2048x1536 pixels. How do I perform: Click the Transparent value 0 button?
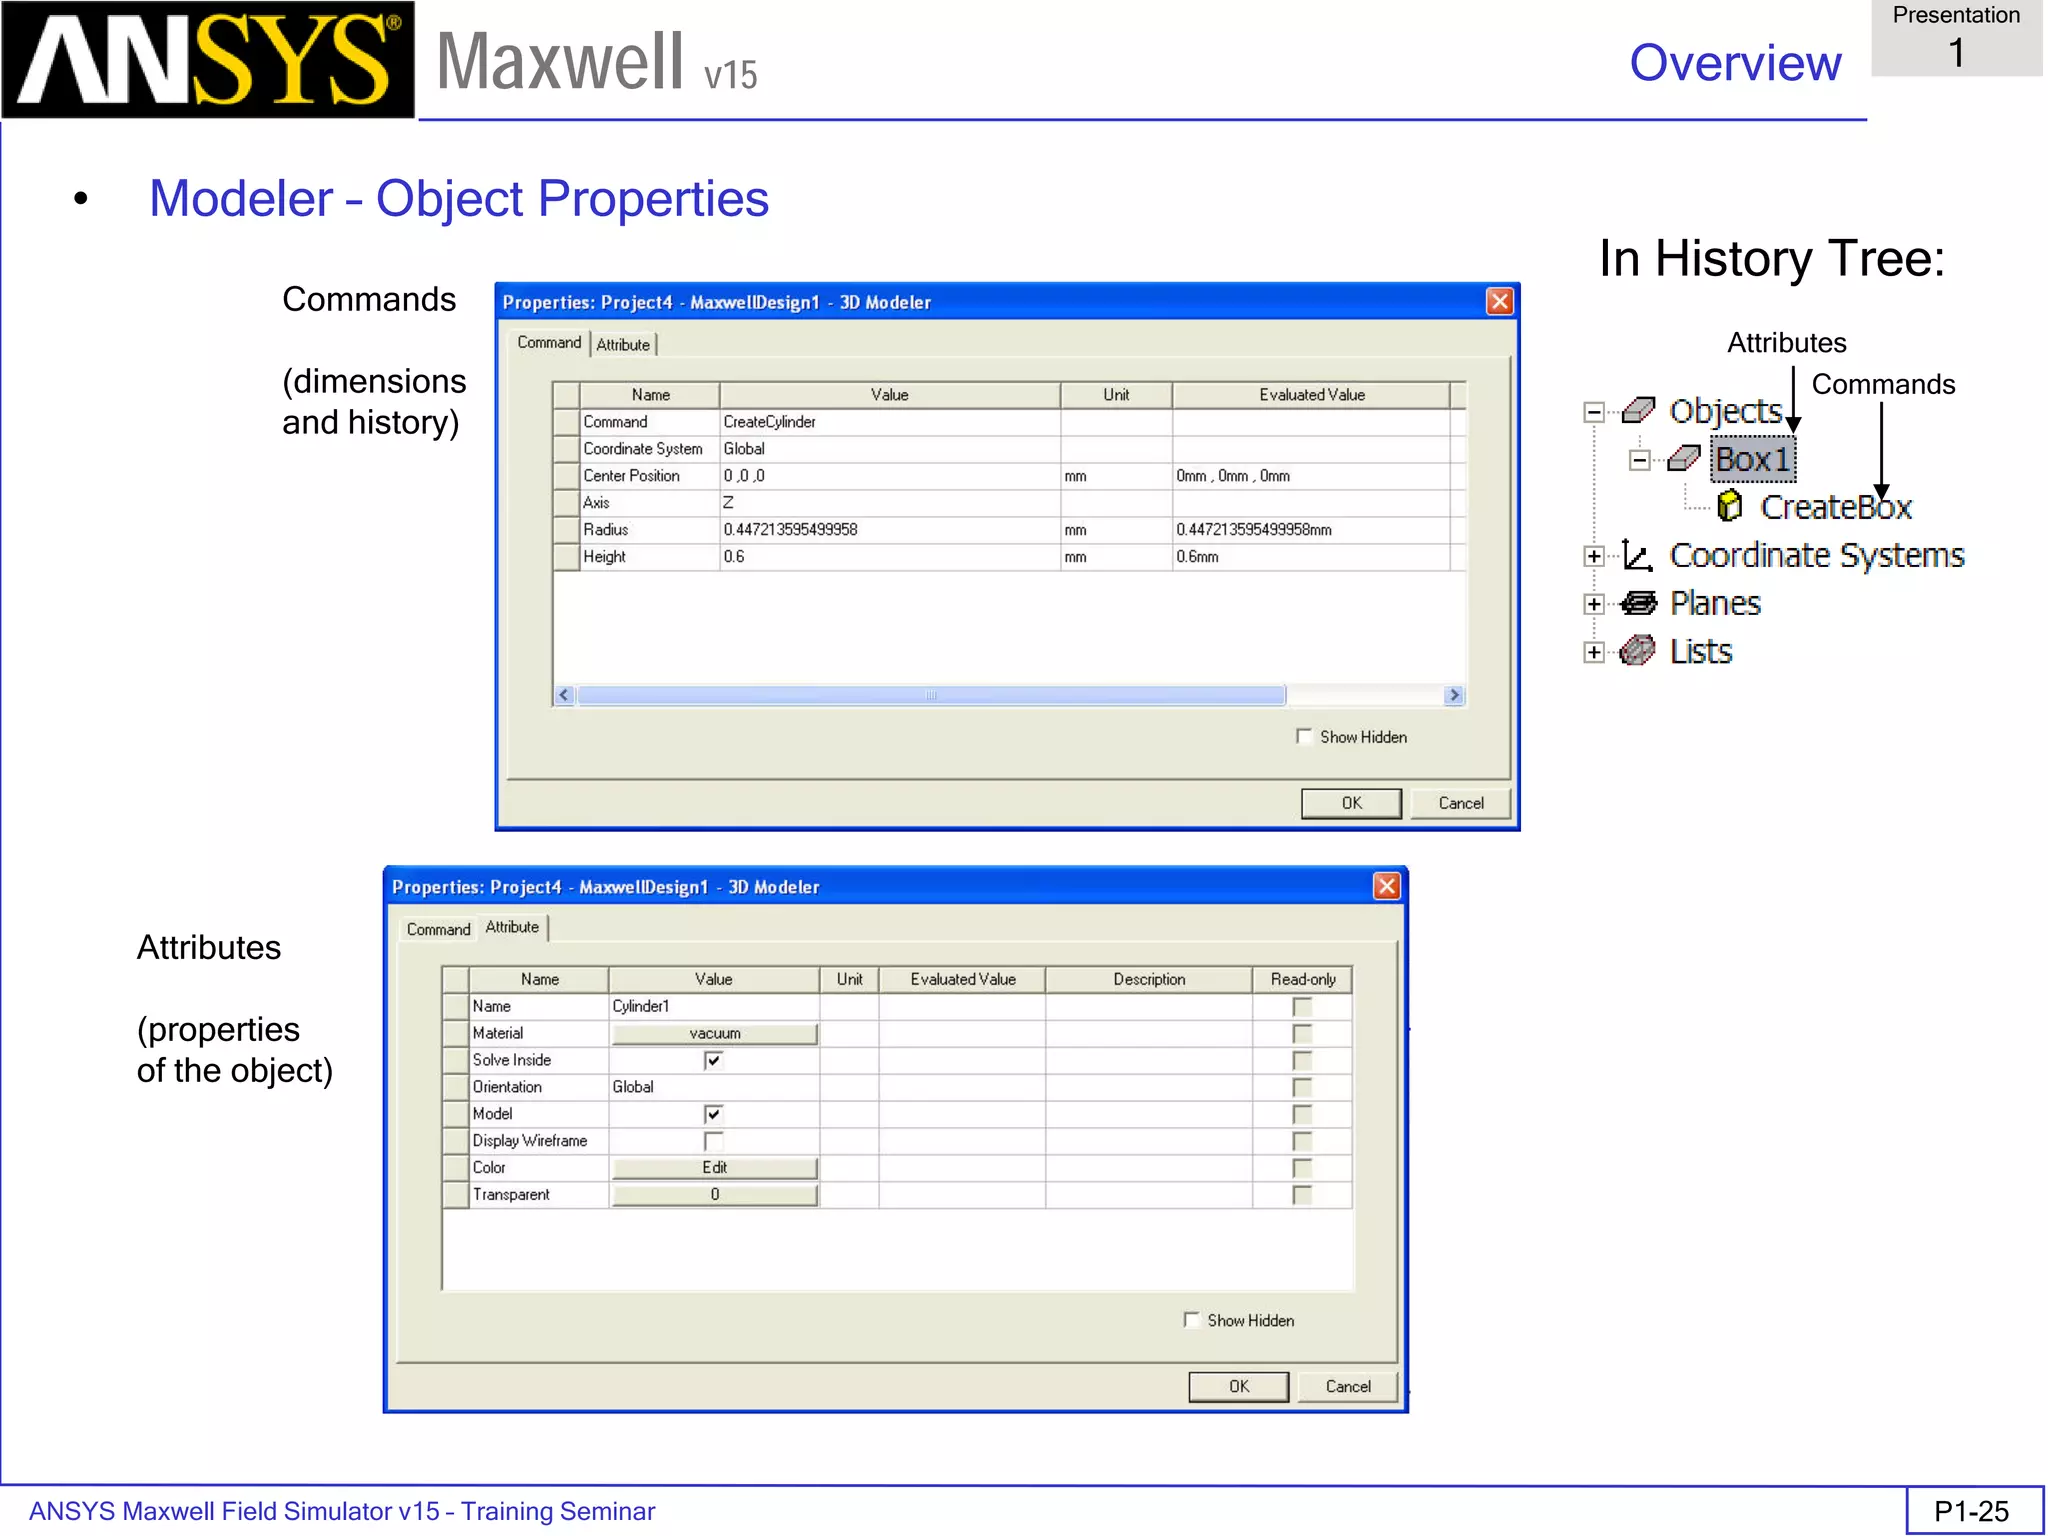(x=714, y=1194)
